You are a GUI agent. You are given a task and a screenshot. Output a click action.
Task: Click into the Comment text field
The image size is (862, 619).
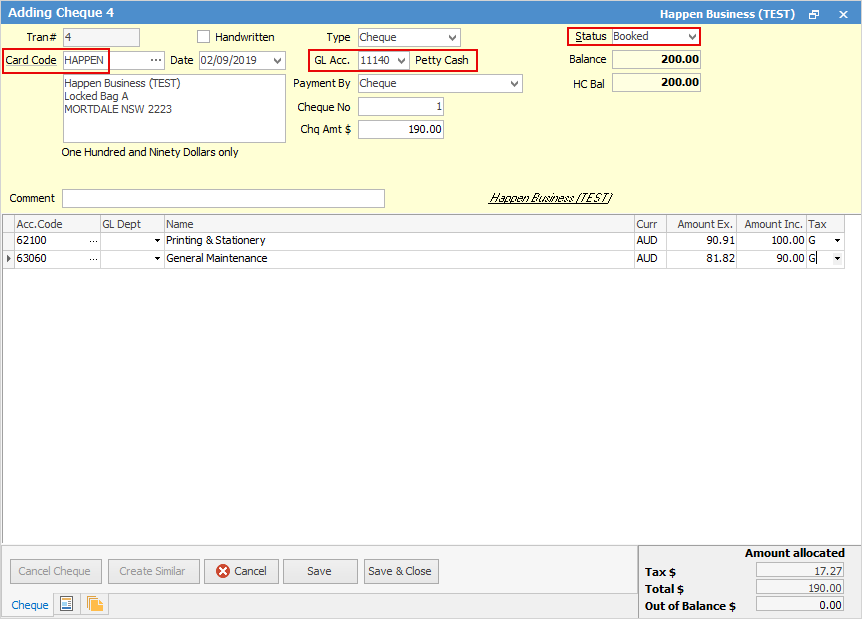223,198
